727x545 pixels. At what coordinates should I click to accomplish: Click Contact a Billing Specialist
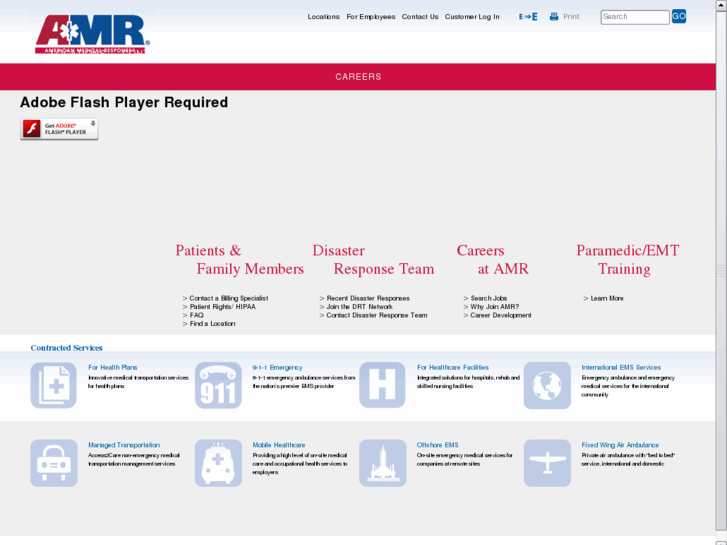pos(229,298)
